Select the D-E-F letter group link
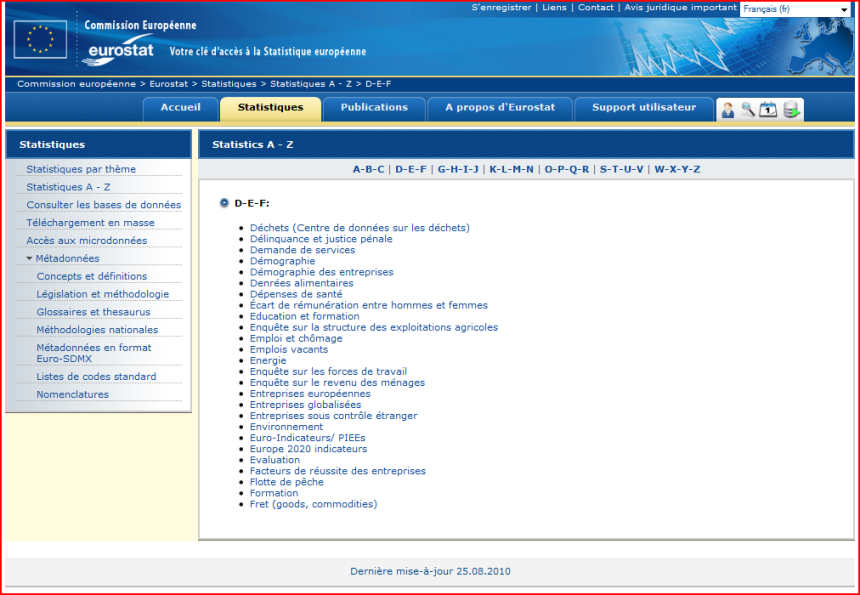 (411, 169)
